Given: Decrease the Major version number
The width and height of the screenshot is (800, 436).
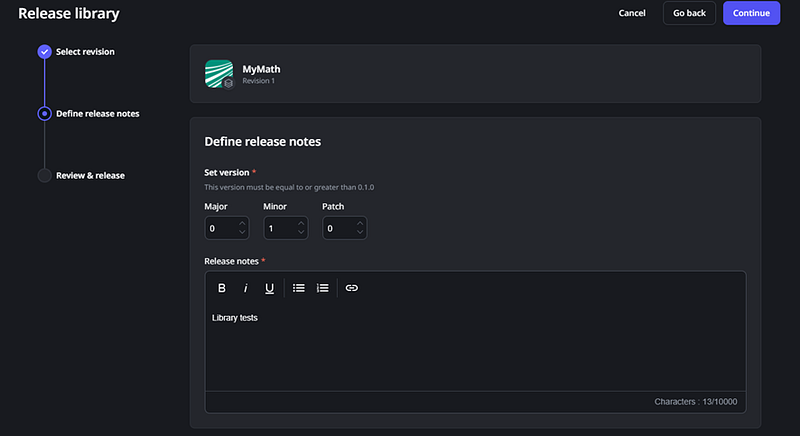Looking at the screenshot, I should (x=242, y=232).
